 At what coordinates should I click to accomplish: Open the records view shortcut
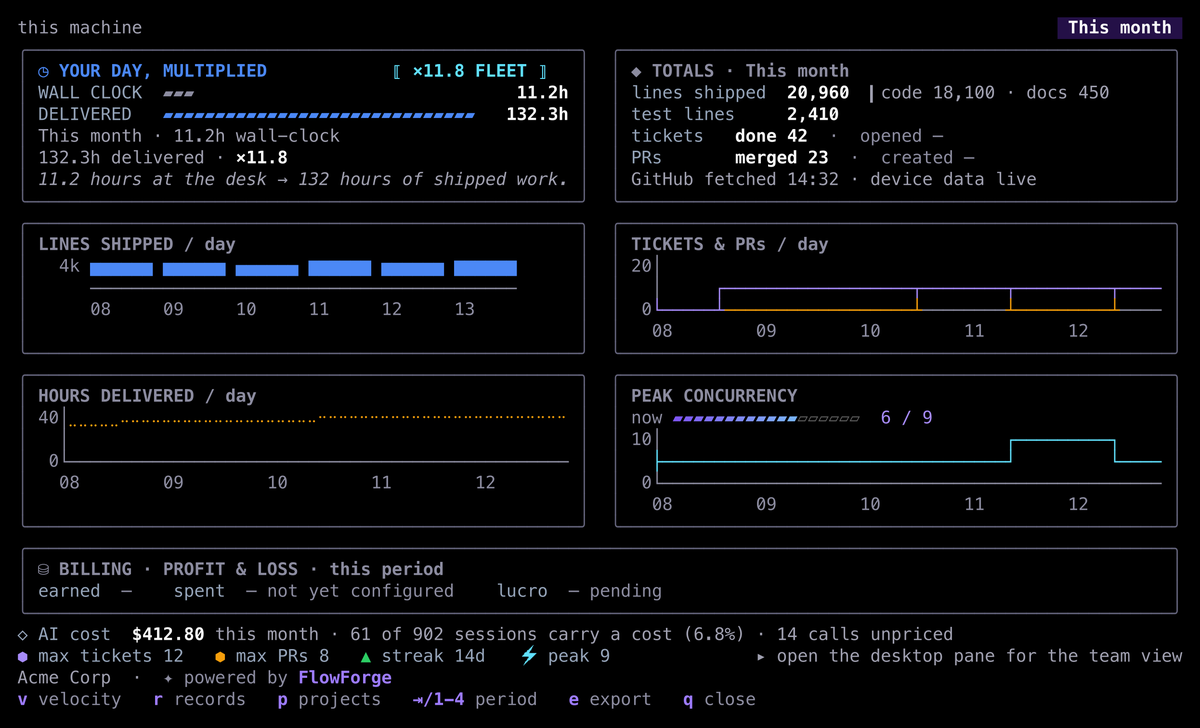(199, 699)
